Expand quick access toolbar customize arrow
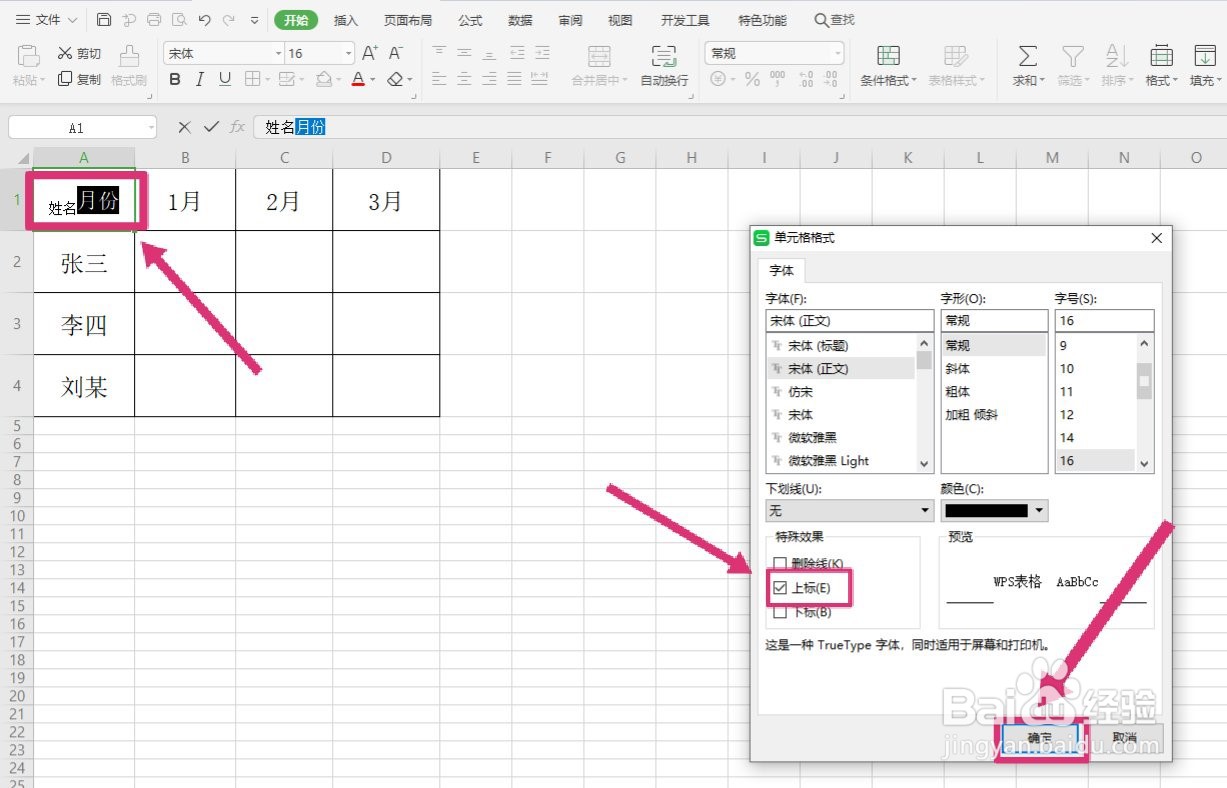This screenshot has height=788, width=1227. pyautogui.click(x=254, y=20)
